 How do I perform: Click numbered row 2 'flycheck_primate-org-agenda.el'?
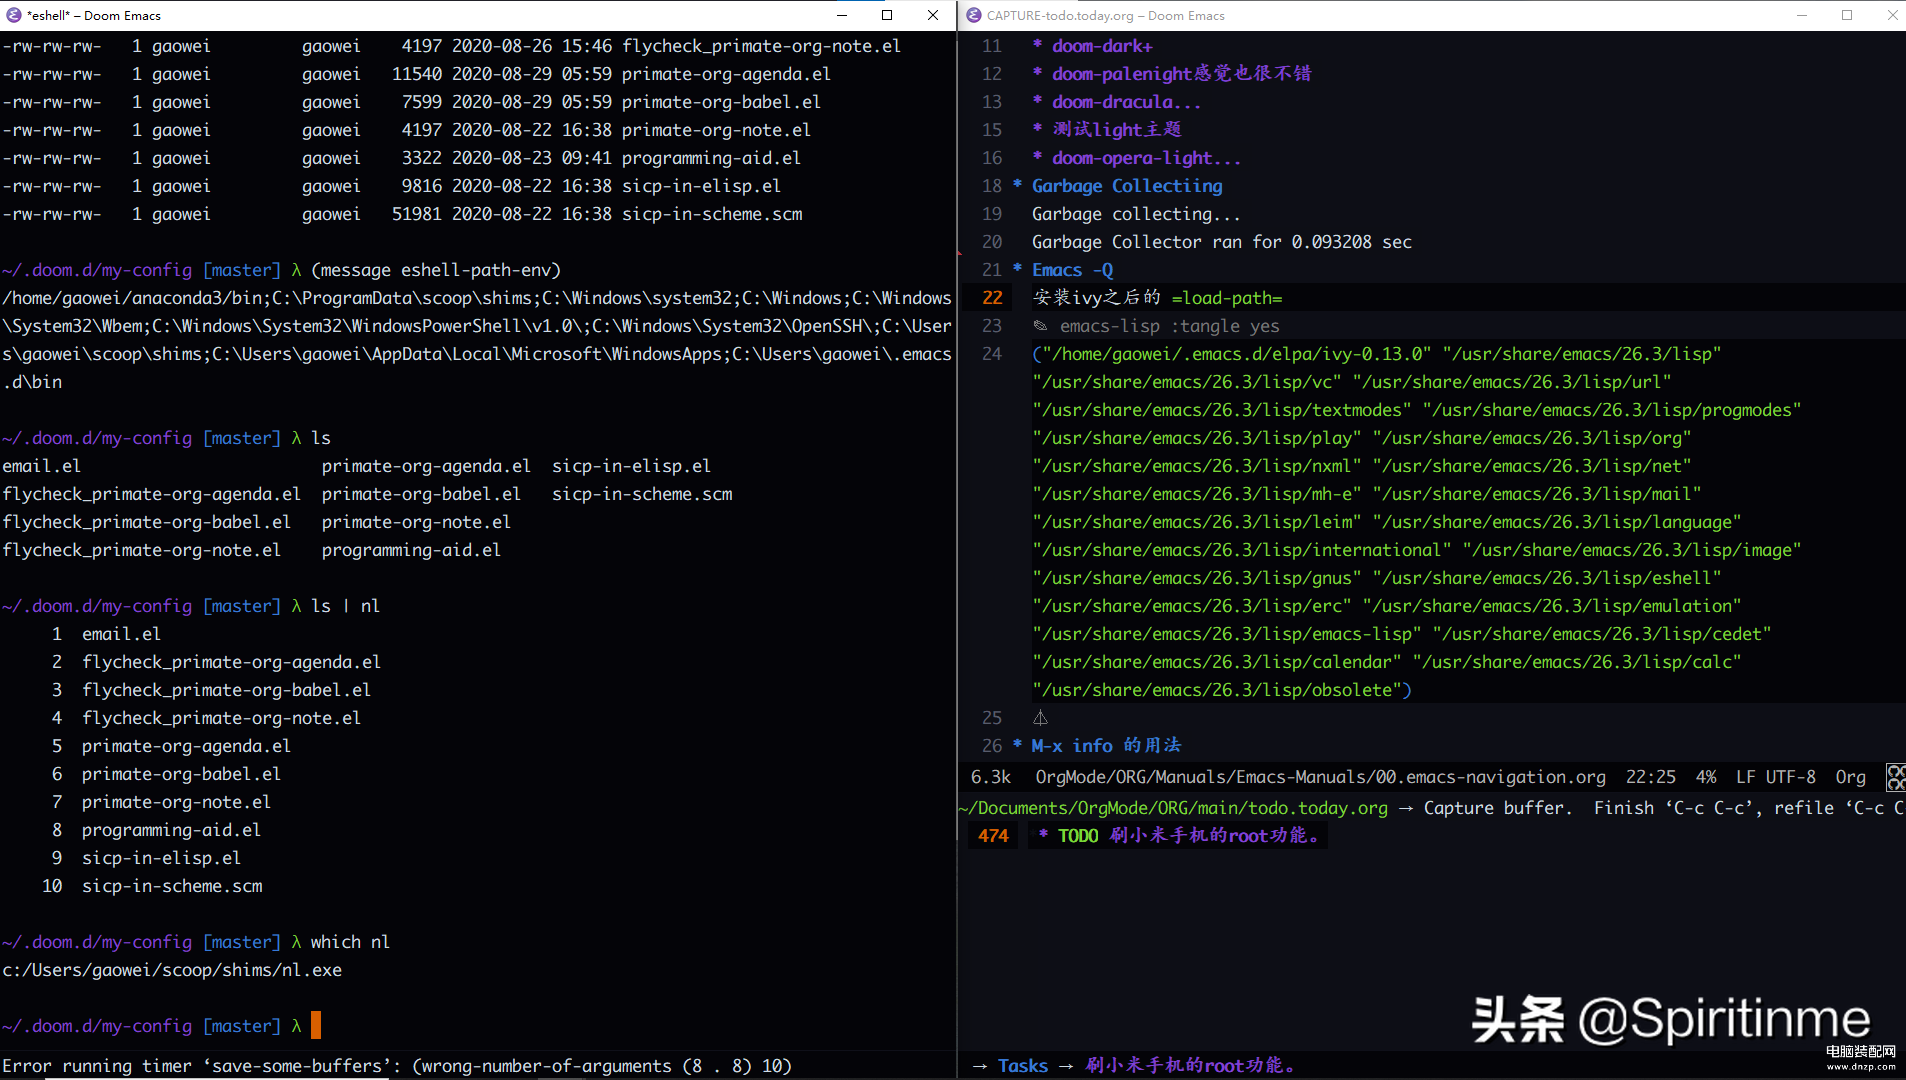[x=231, y=662]
